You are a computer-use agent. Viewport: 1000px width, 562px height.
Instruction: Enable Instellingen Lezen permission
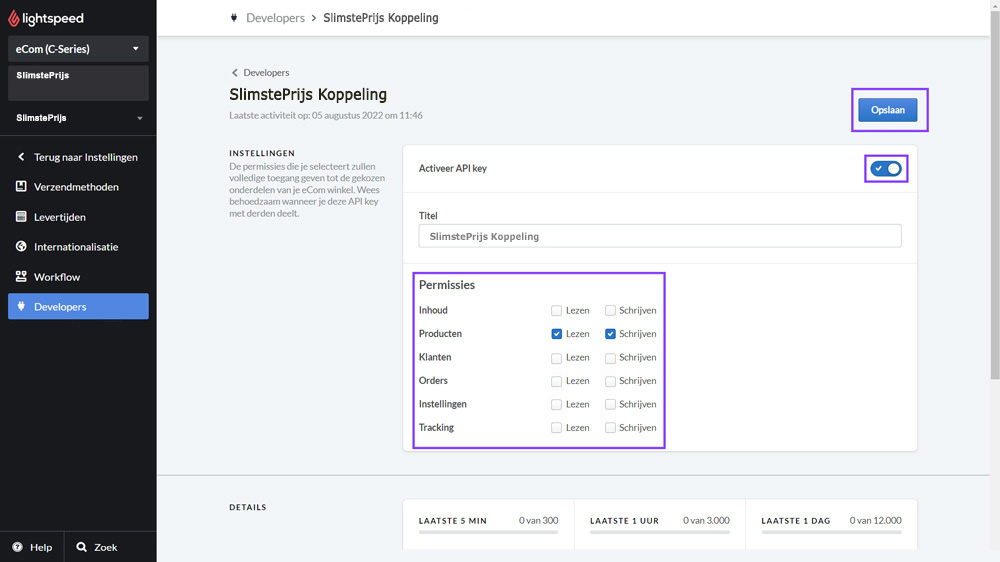click(x=556, y=404)
